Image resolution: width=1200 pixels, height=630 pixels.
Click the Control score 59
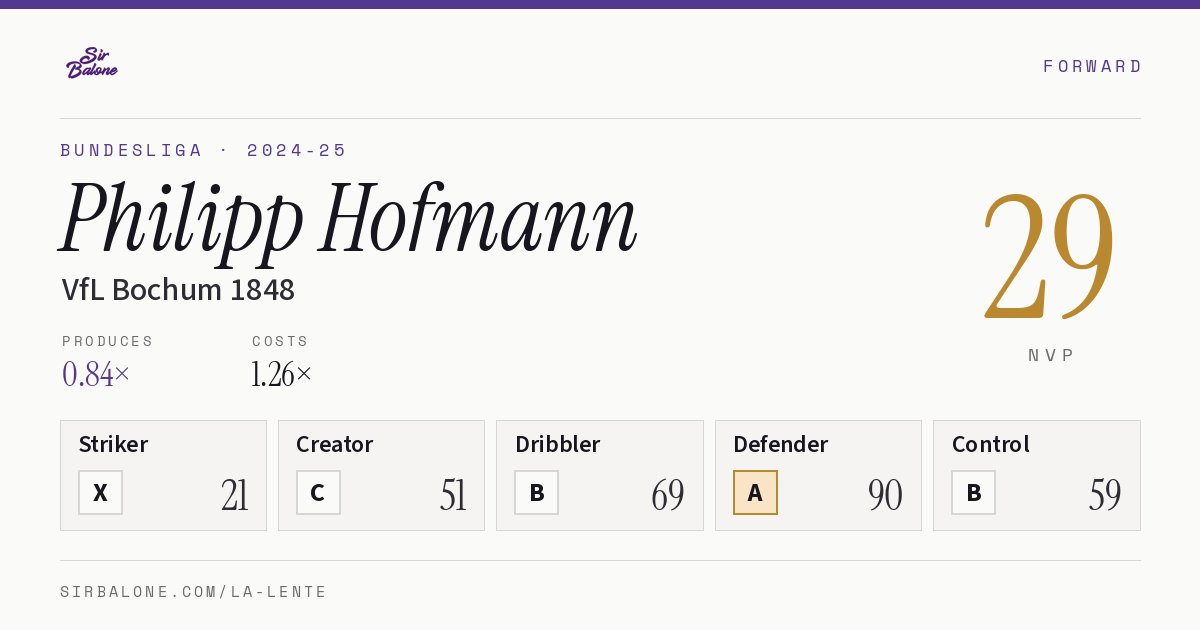point(1105,495)
